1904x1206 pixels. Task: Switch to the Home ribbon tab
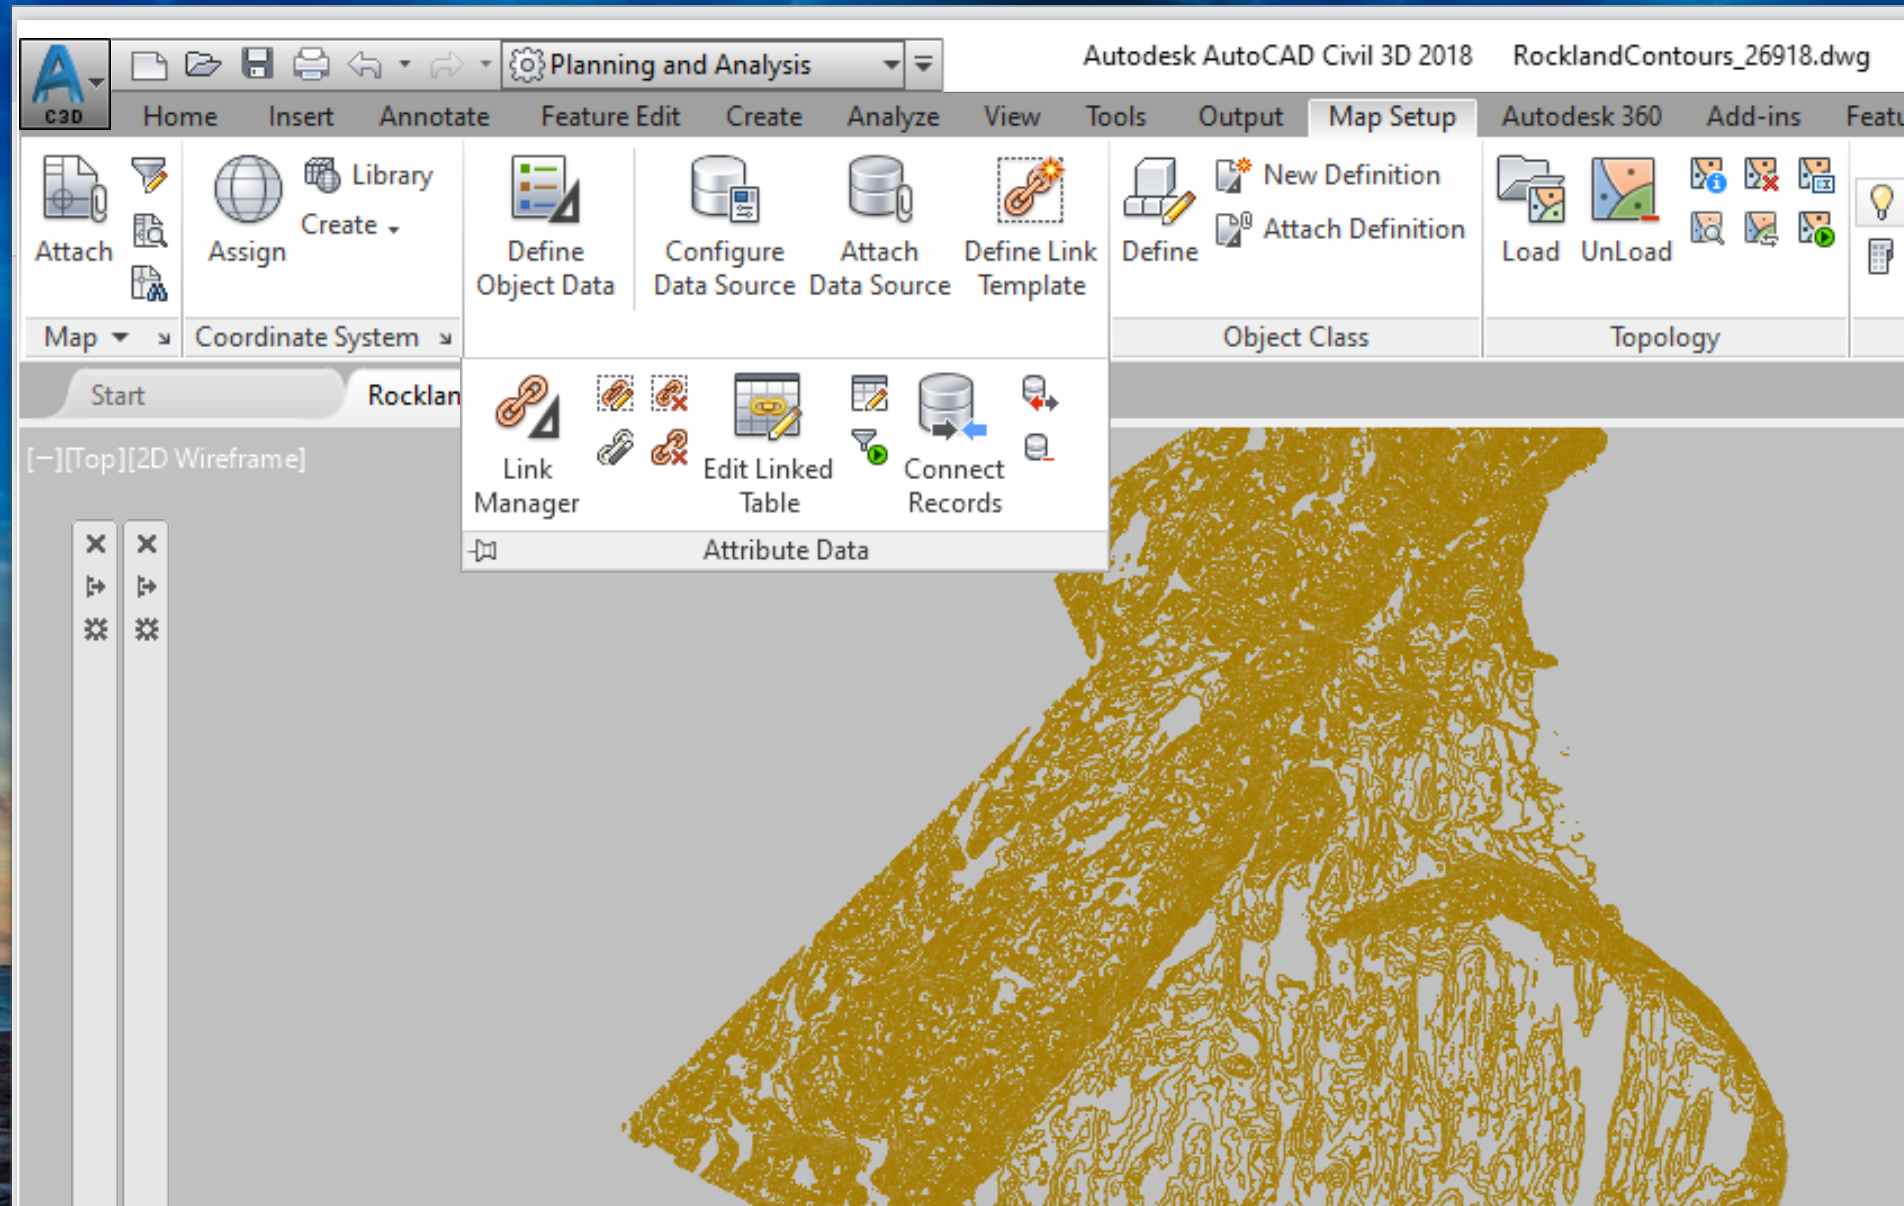tap(180, 117)
